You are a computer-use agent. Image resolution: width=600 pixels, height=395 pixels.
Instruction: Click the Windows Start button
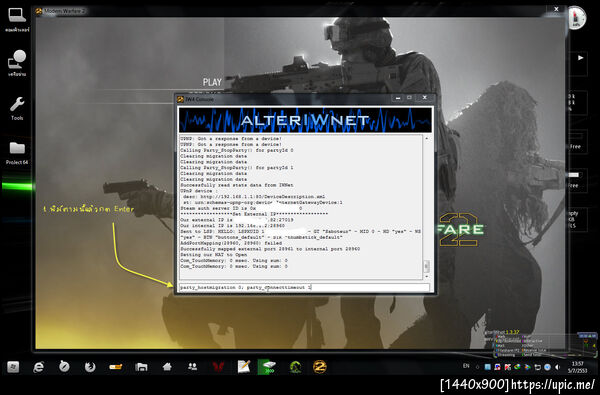13,367
